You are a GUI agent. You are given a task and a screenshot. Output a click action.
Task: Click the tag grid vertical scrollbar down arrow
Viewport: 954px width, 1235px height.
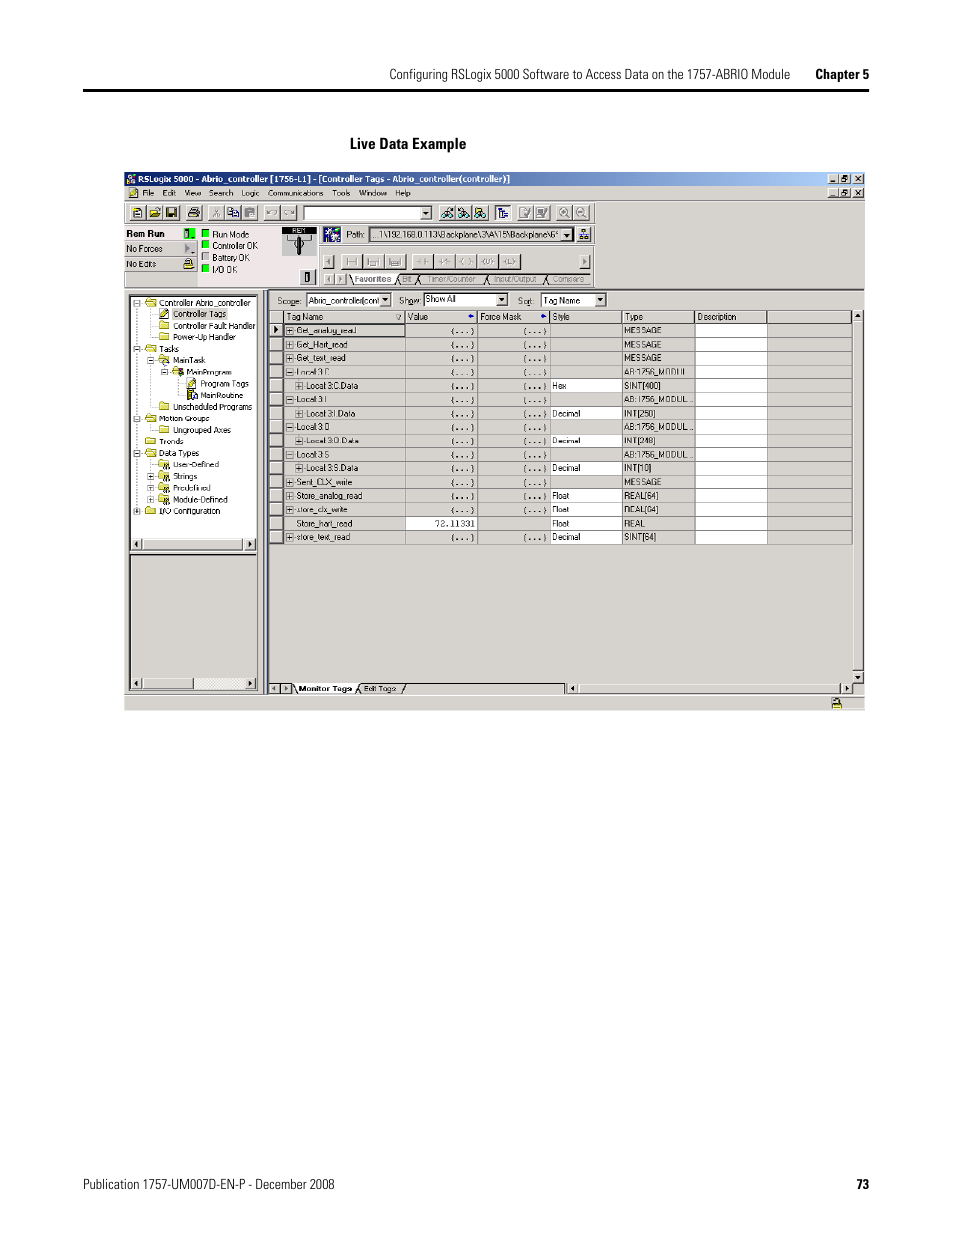[x=858, y=678]
